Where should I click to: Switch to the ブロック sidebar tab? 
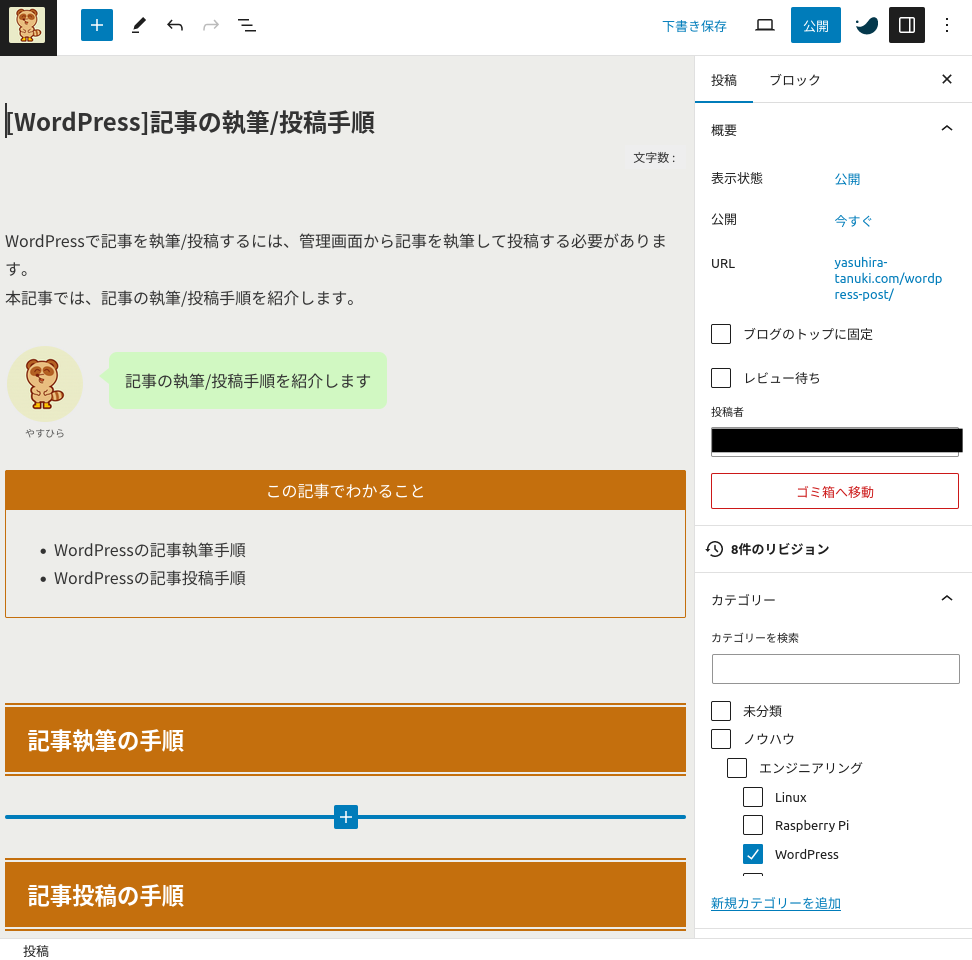[x=794, y=80]
